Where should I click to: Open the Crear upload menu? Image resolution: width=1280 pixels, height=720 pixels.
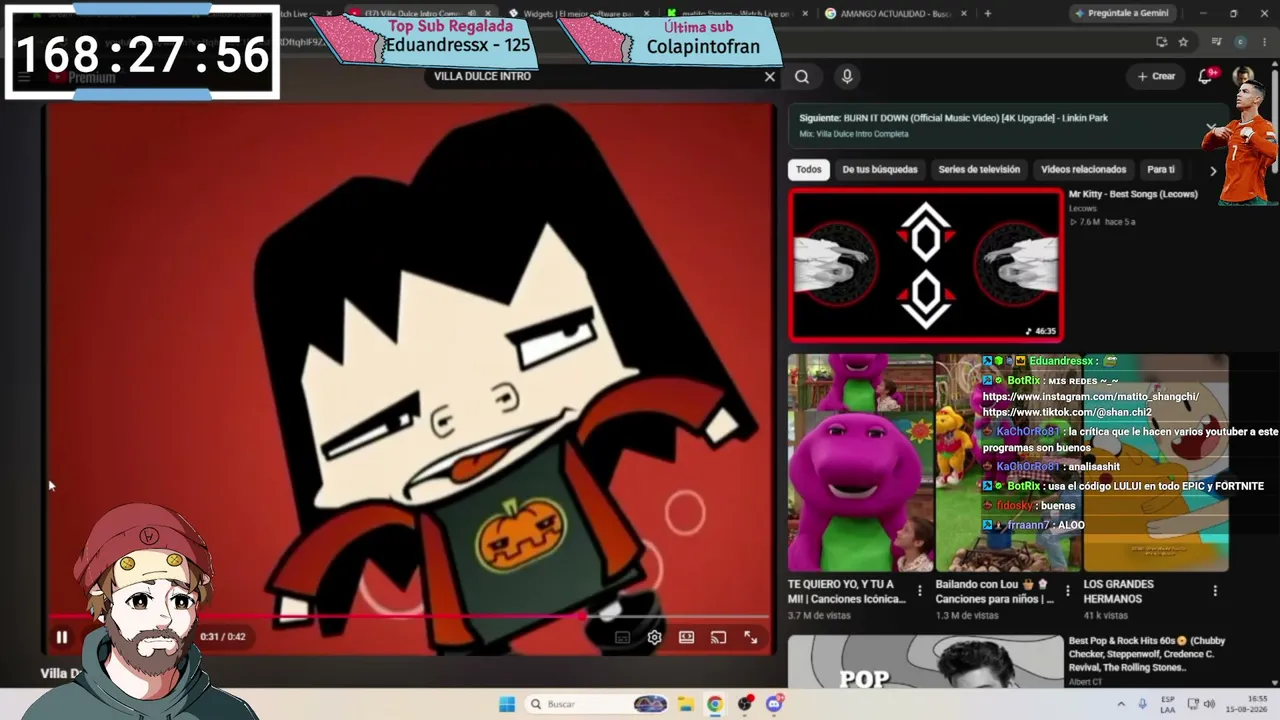(1156, 76)
